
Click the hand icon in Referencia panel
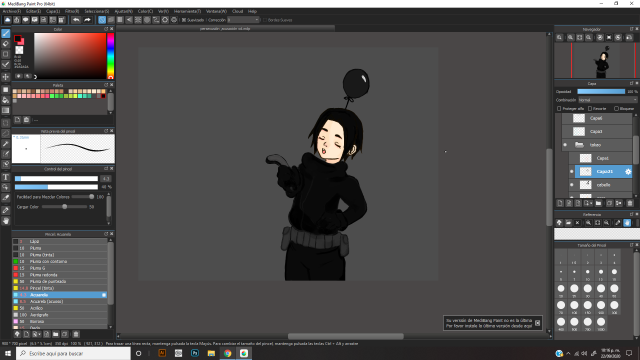tap(627, 223)
